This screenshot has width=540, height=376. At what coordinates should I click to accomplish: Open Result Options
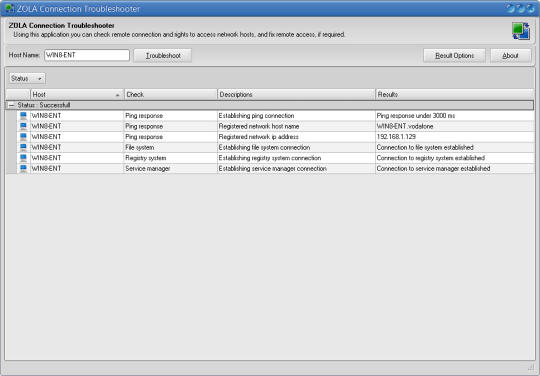pyautogui.click(x=454, y=55)
